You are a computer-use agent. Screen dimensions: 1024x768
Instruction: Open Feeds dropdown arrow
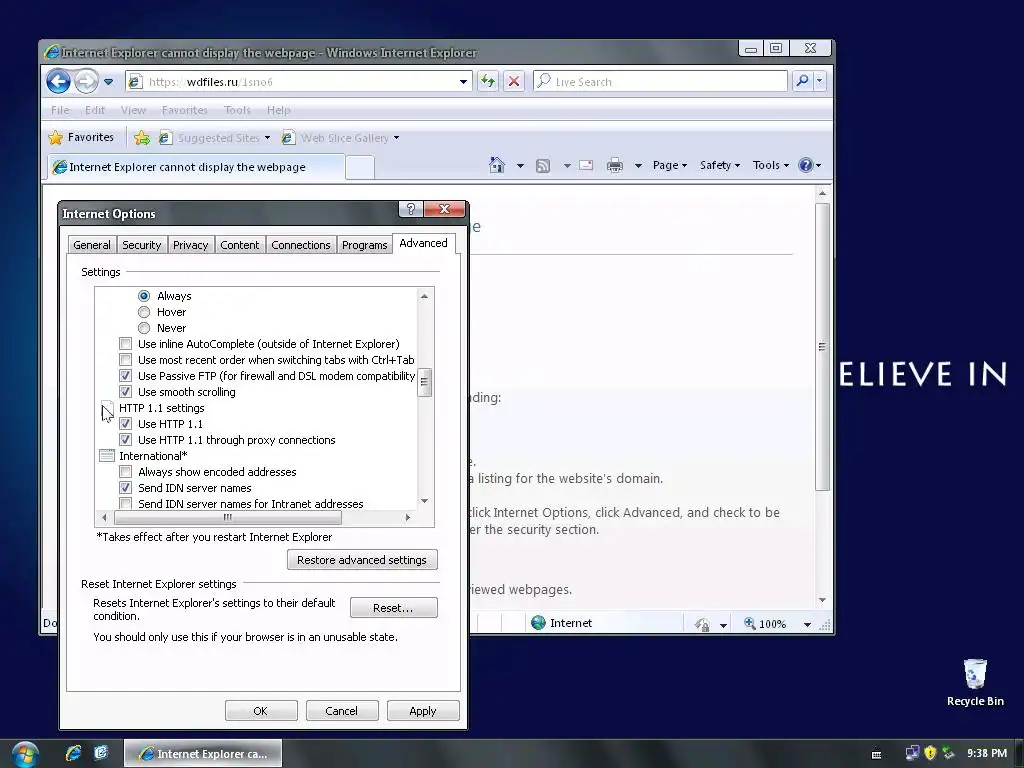(567, 166)
